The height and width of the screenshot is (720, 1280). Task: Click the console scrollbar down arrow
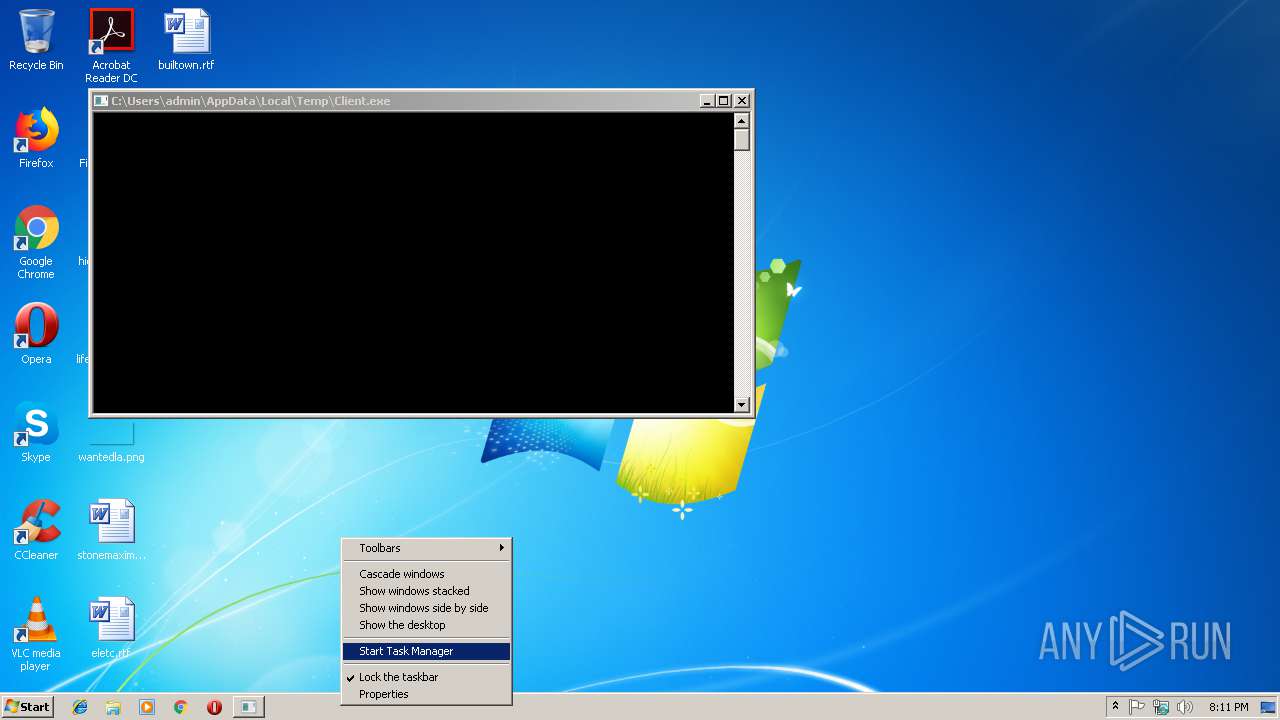(742, 405)
